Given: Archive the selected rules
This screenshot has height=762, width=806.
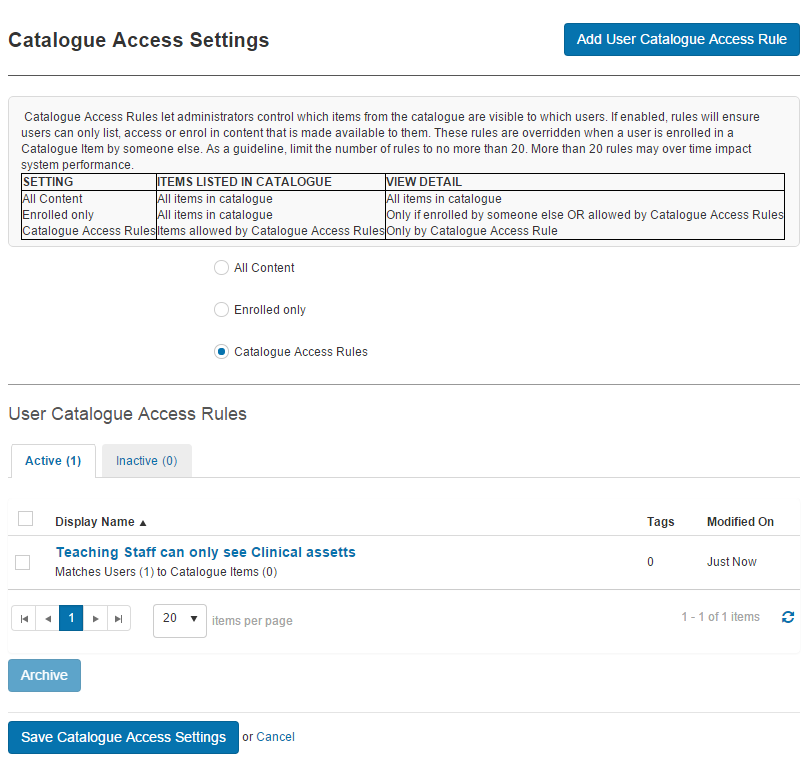Looking at the screenshot, I should point(44,675).
